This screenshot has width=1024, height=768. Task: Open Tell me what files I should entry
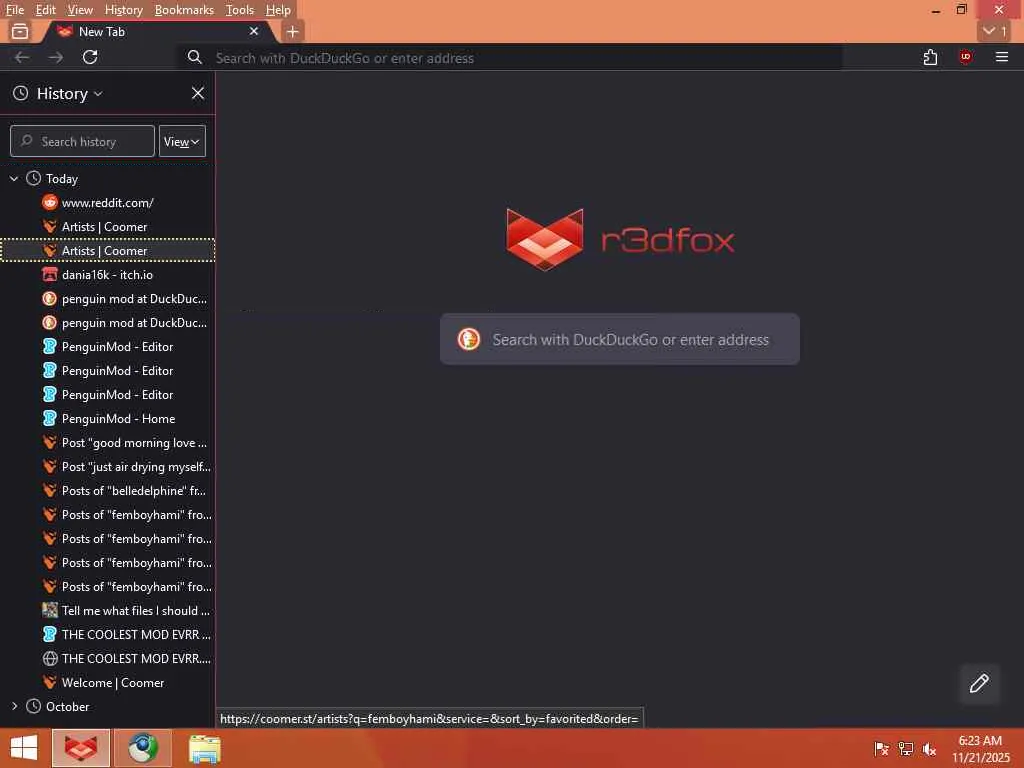point(108,611)
